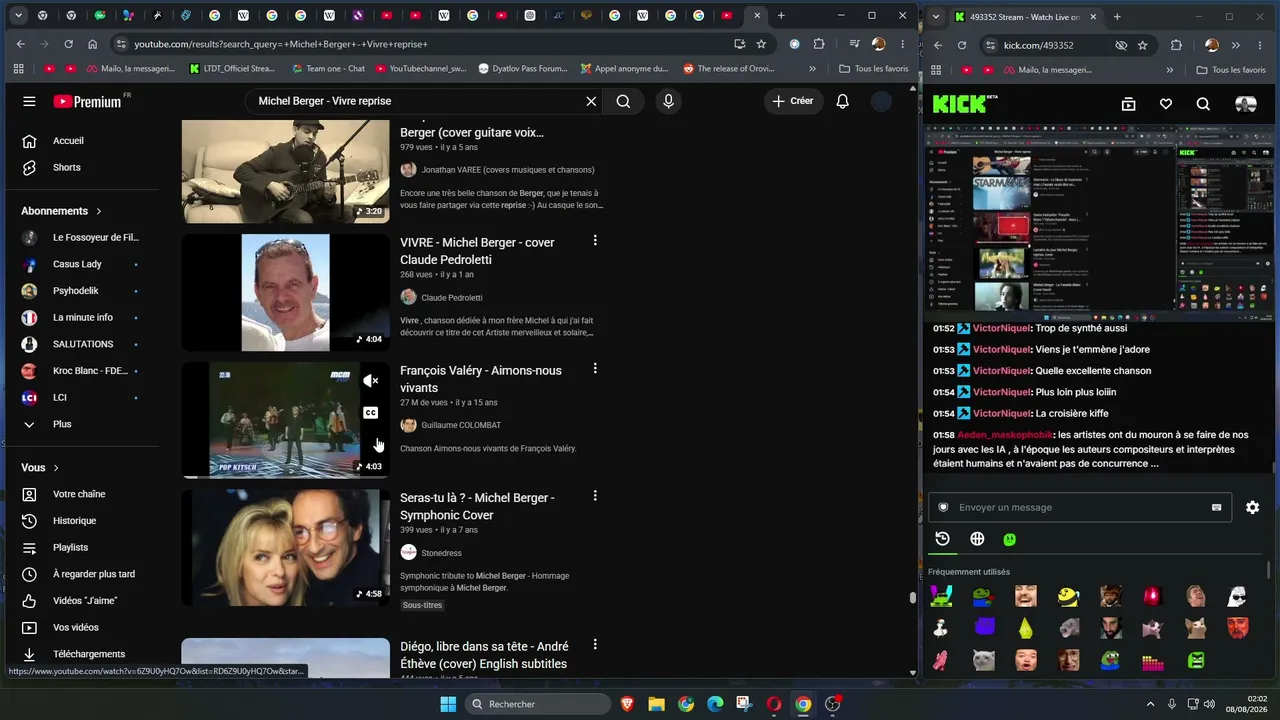The image size is (1280, 720).
Task: Open more options for Diégo André Éthève video
Action: click(x=595, y=645)
